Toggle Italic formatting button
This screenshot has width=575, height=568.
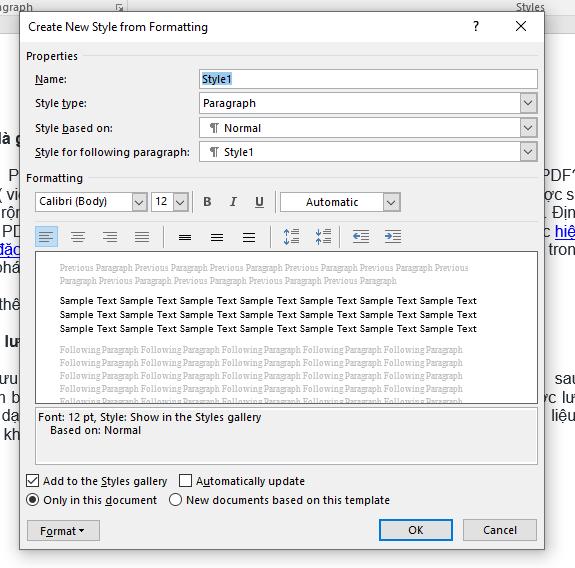[x=233, y=202]
